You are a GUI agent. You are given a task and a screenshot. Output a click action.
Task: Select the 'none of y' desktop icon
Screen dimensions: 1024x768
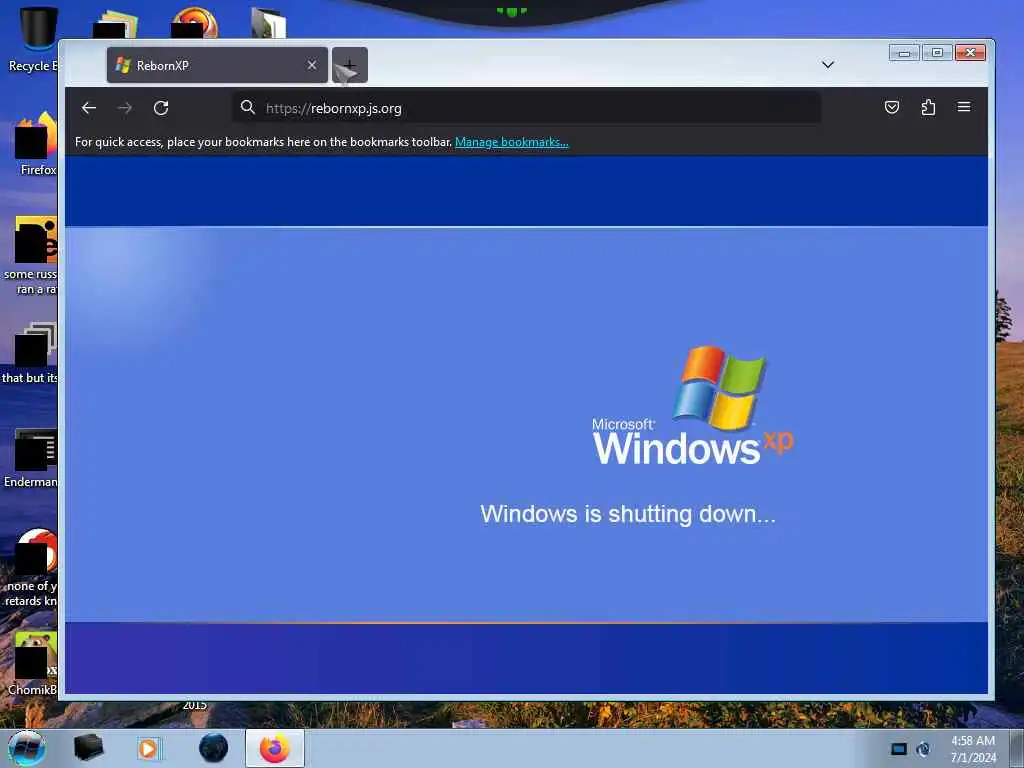pos(31,568)
